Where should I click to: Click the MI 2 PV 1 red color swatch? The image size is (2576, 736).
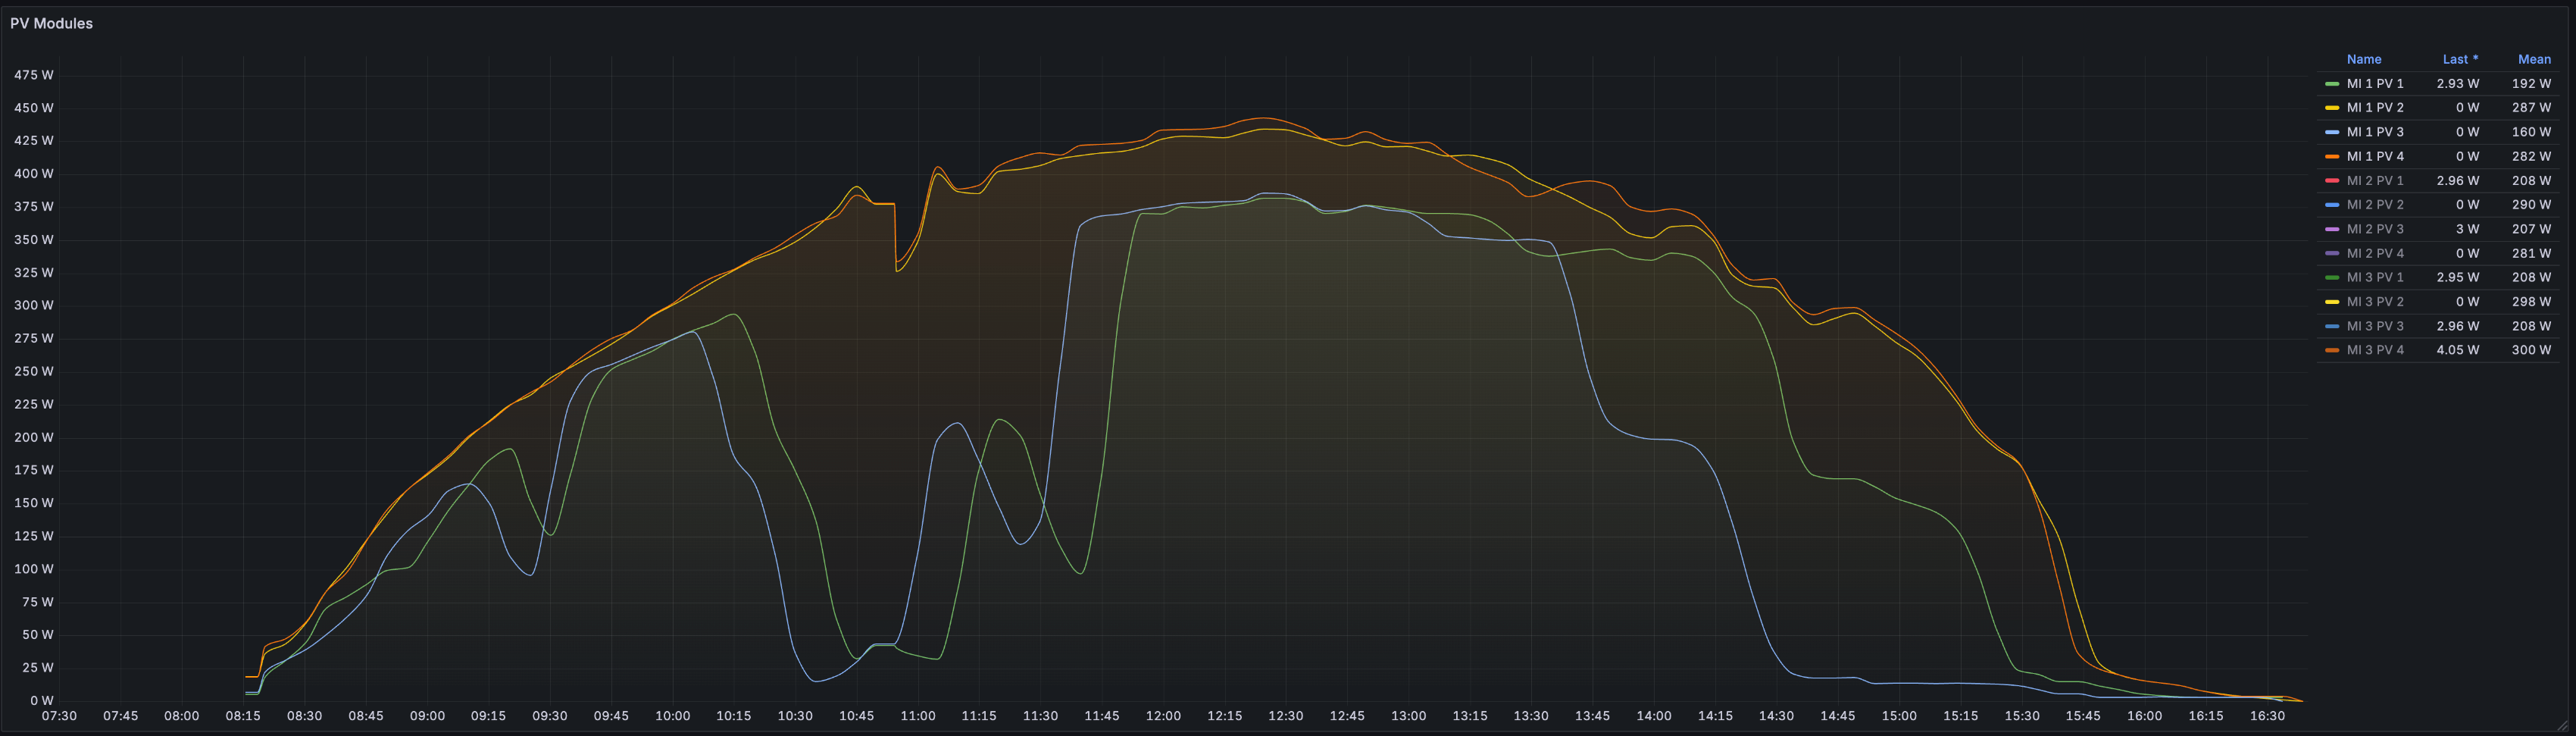tap(2332, 181)
